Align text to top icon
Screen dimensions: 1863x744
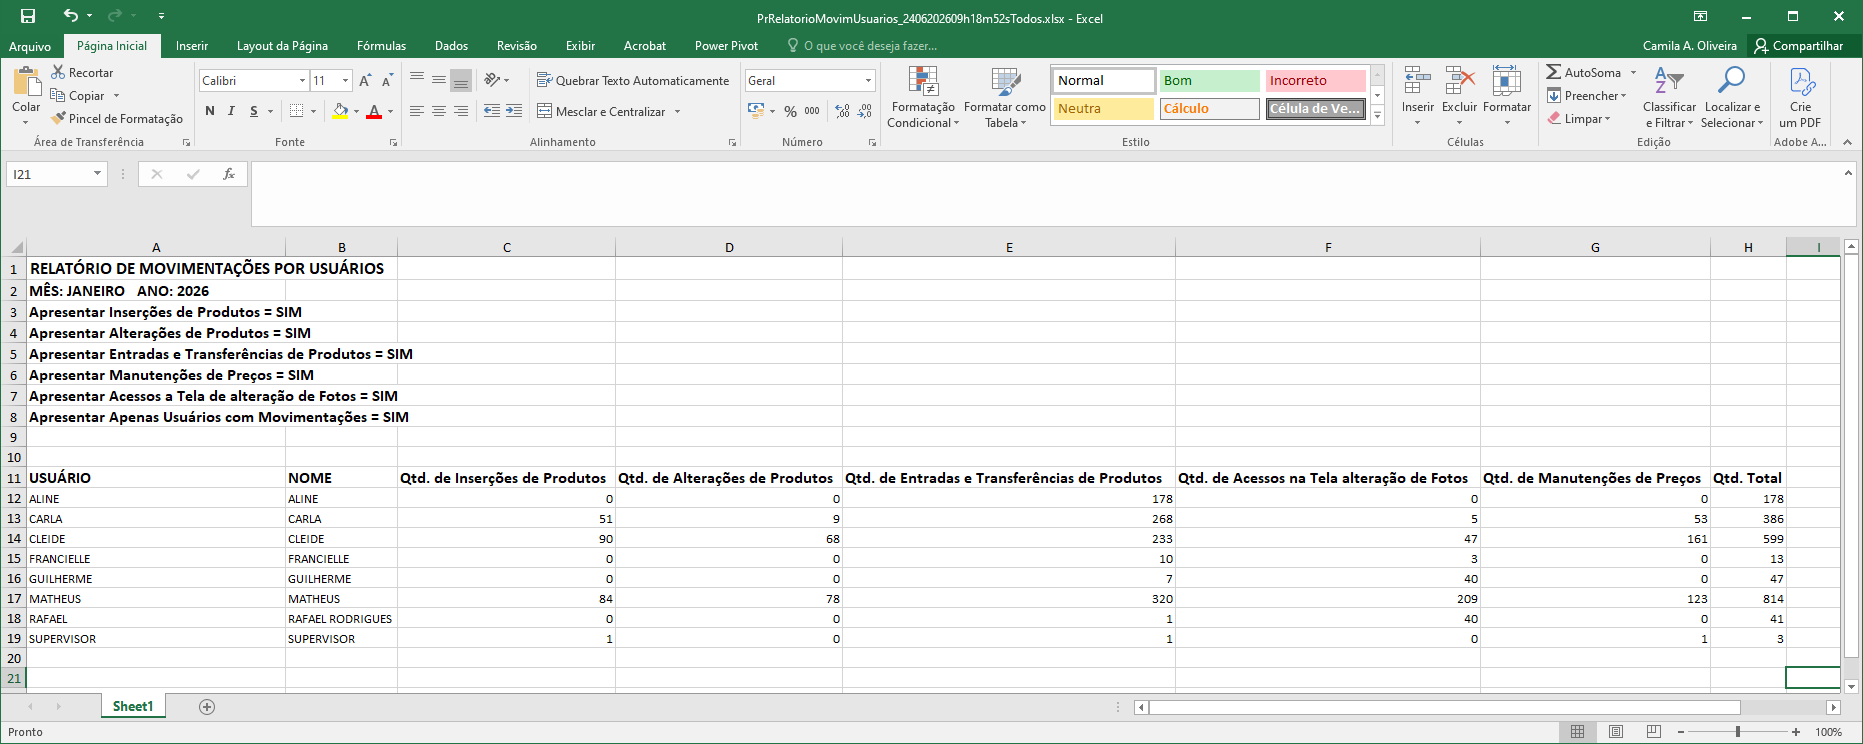tap(417, 80)
